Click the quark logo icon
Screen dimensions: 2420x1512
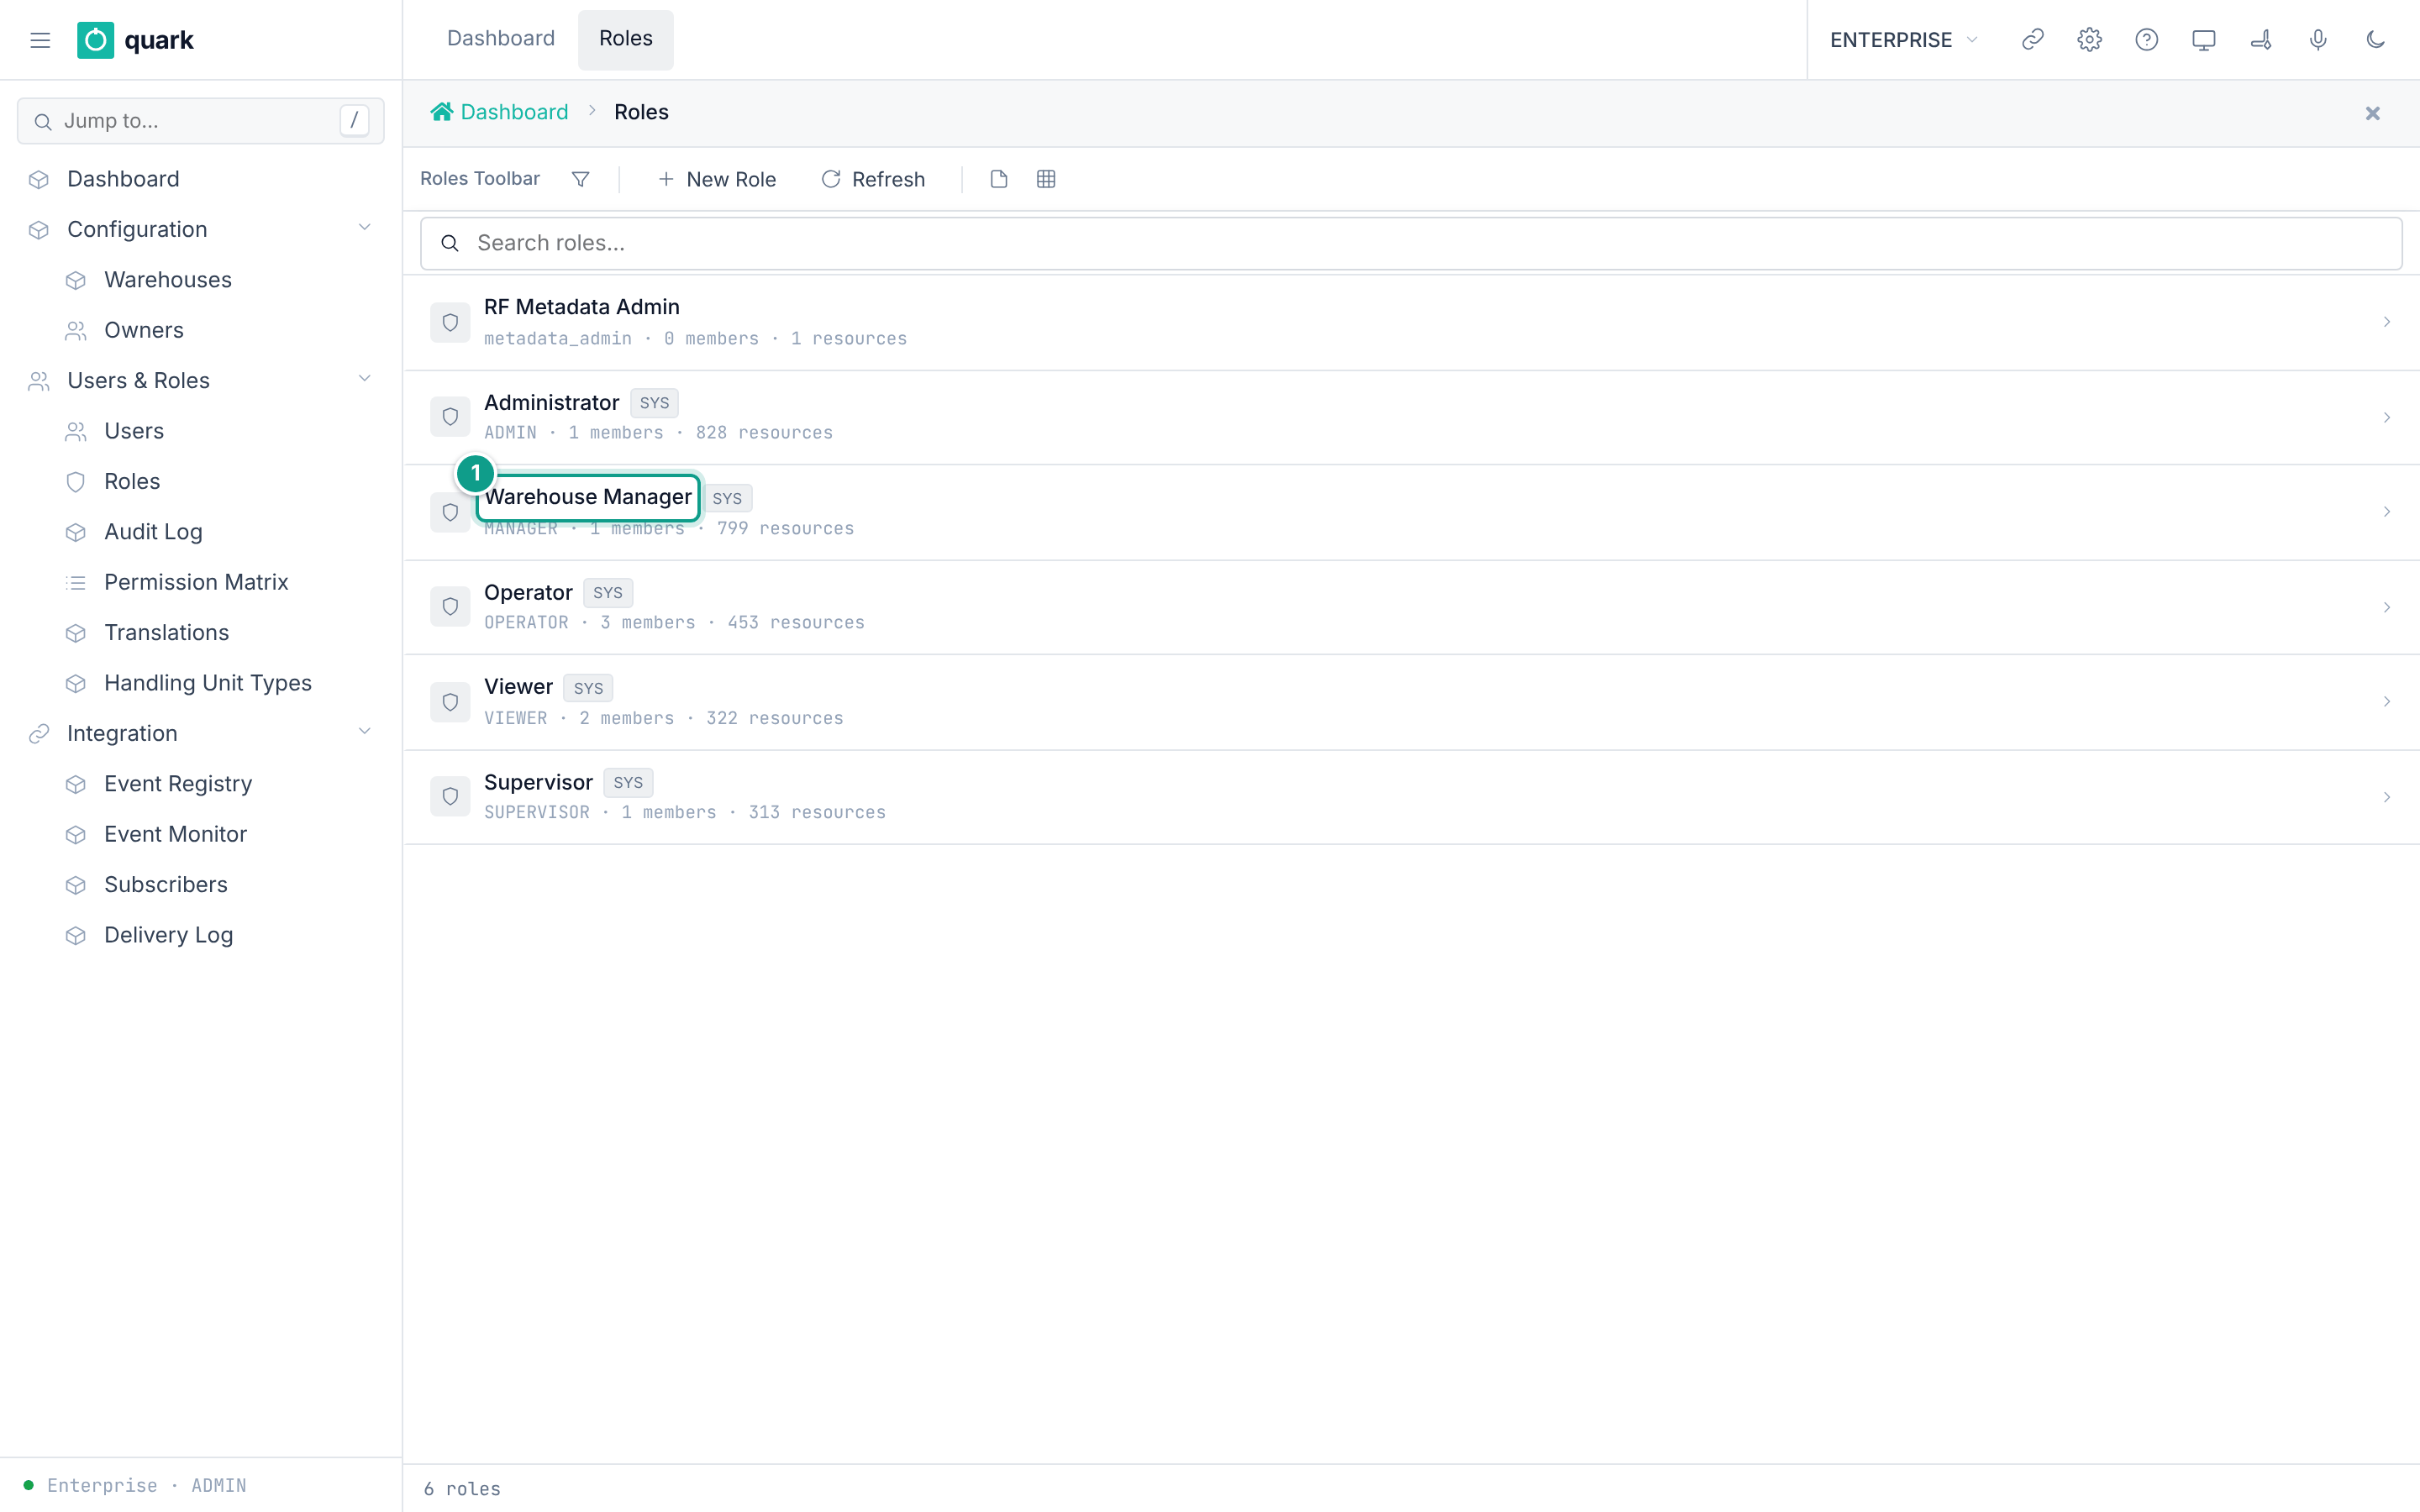pos(95,40)
